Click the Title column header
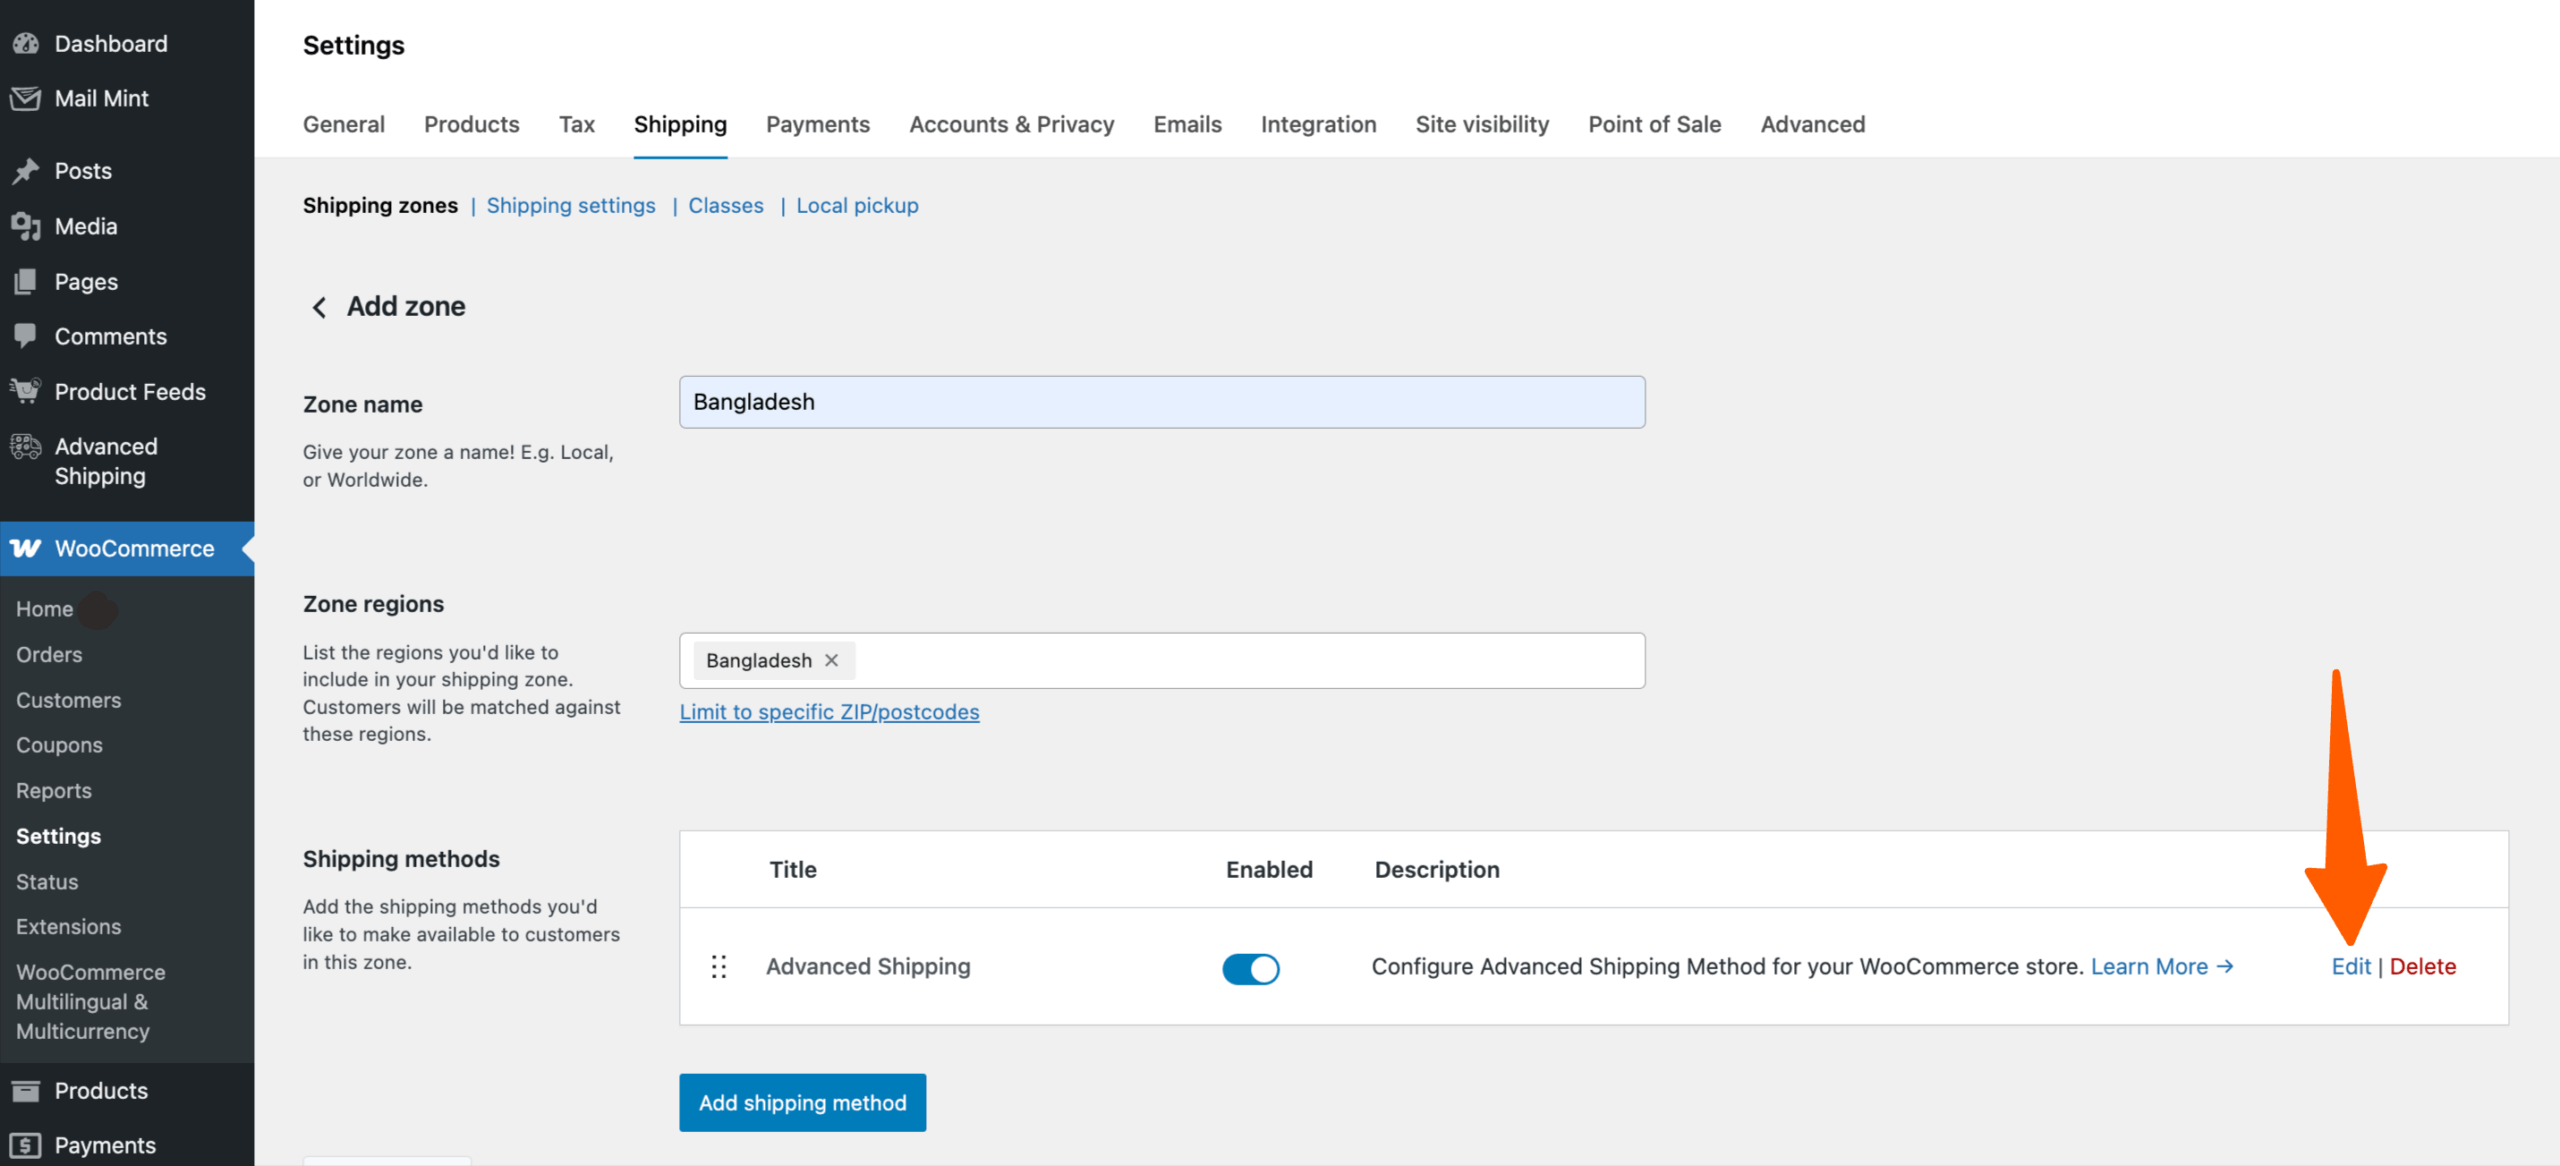This screenshot has height=1166, width=2560. tap(793, 869)
